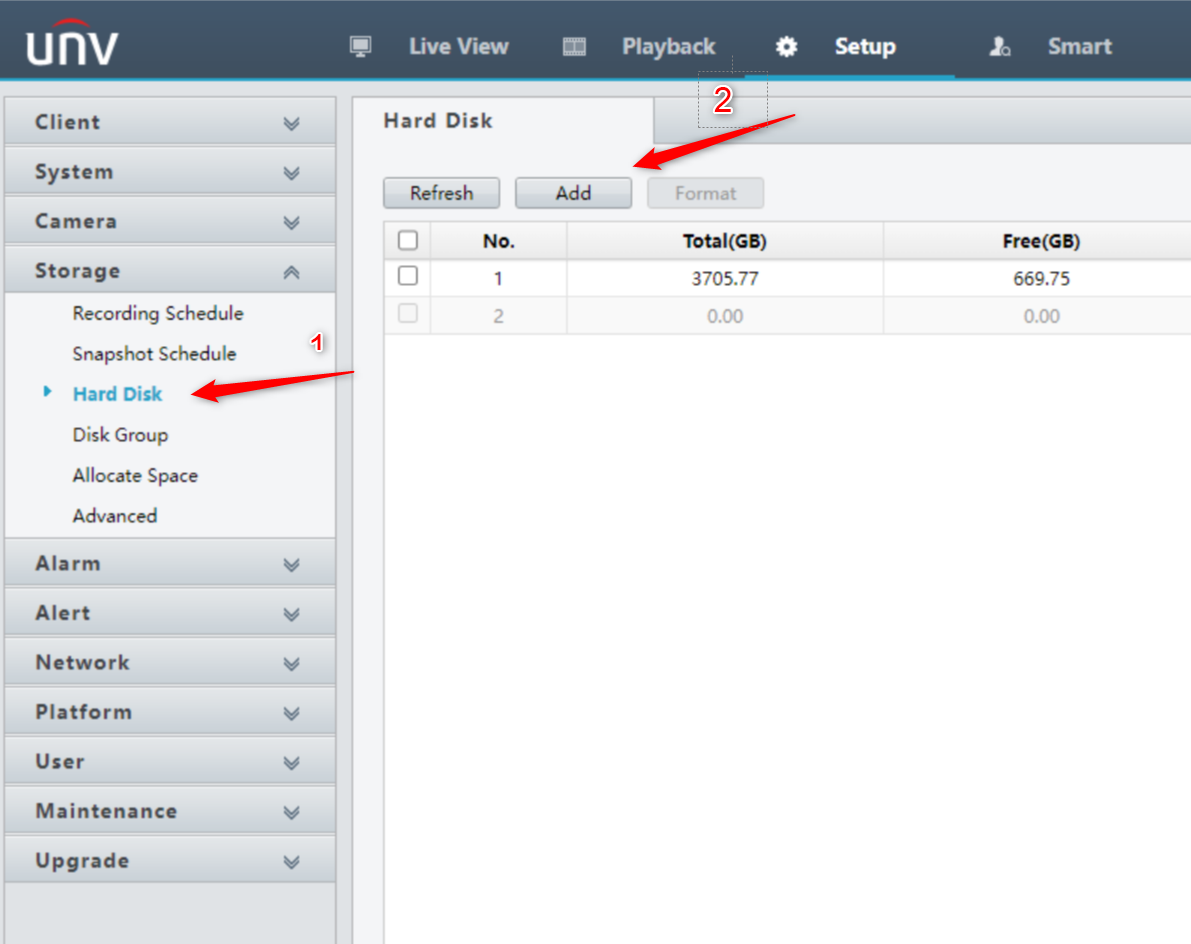Screen dimensions: 1191x944
Task: Click the Smart person-search icon
Action: coord(1000,47)
